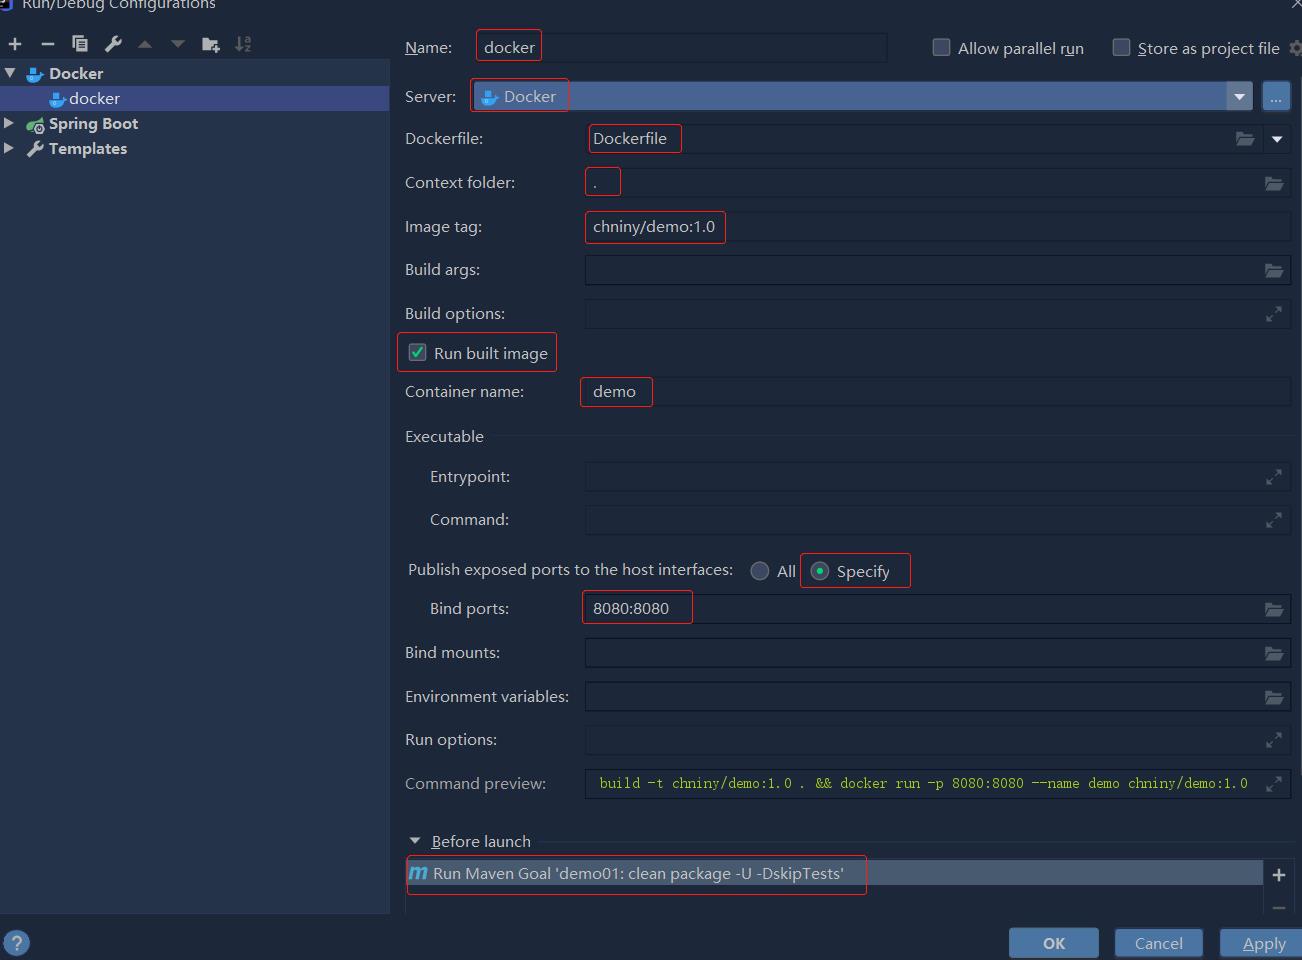This screenshot has width=1302, height=960.
Task: Open Docker server settings ellipsis button
Action: click(1276, 97)
